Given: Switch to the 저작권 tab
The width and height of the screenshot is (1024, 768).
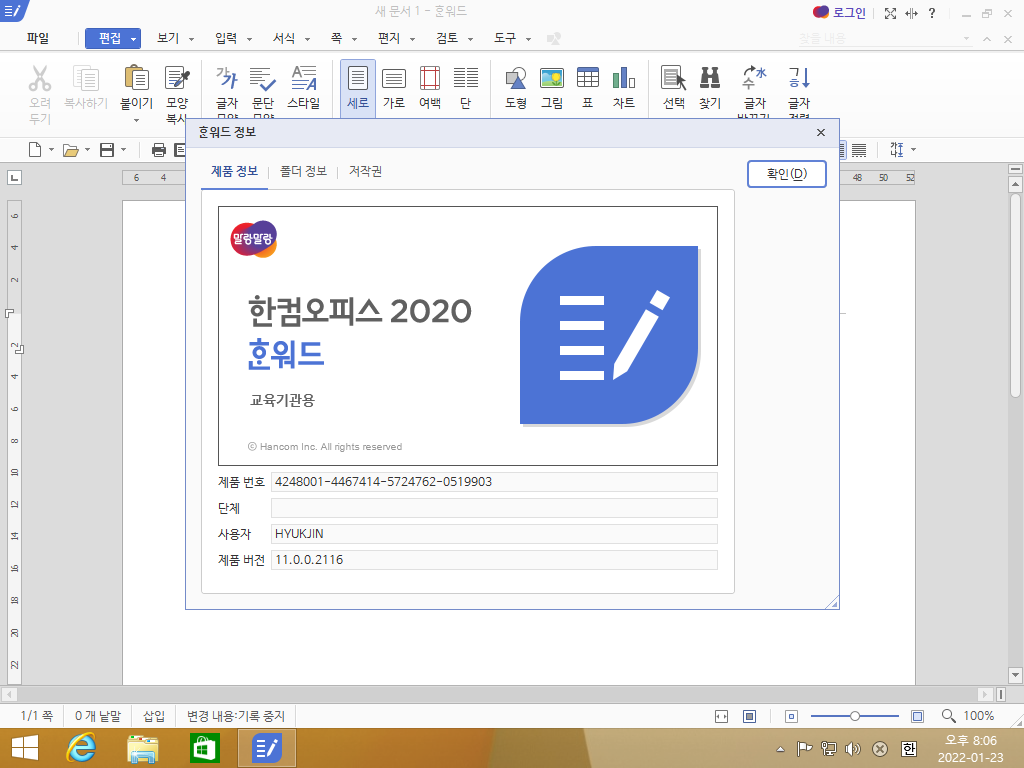Looking at the screenshot, I should [x=366, y=171].
